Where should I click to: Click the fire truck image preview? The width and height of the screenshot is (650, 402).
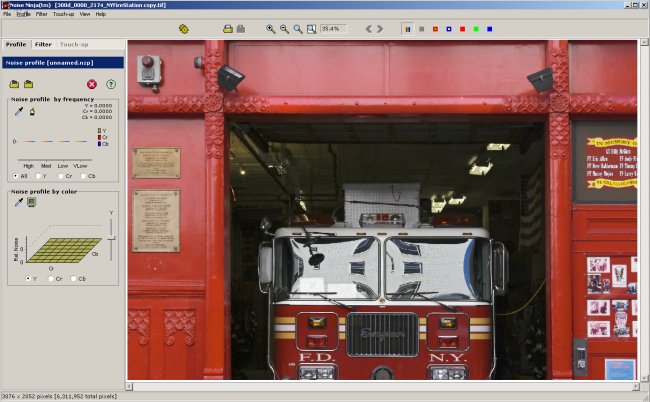382,210
